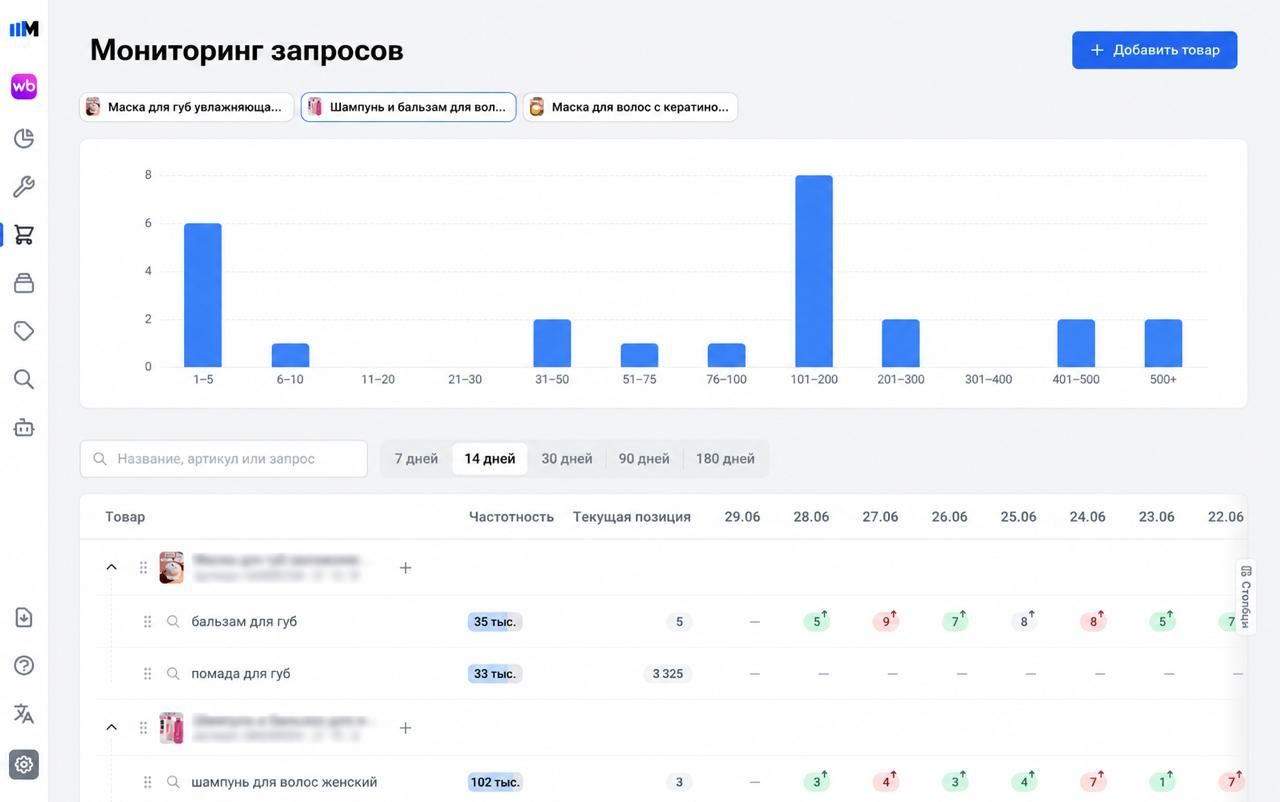
Task: Switch period to 7 дней
Action: 416,459
